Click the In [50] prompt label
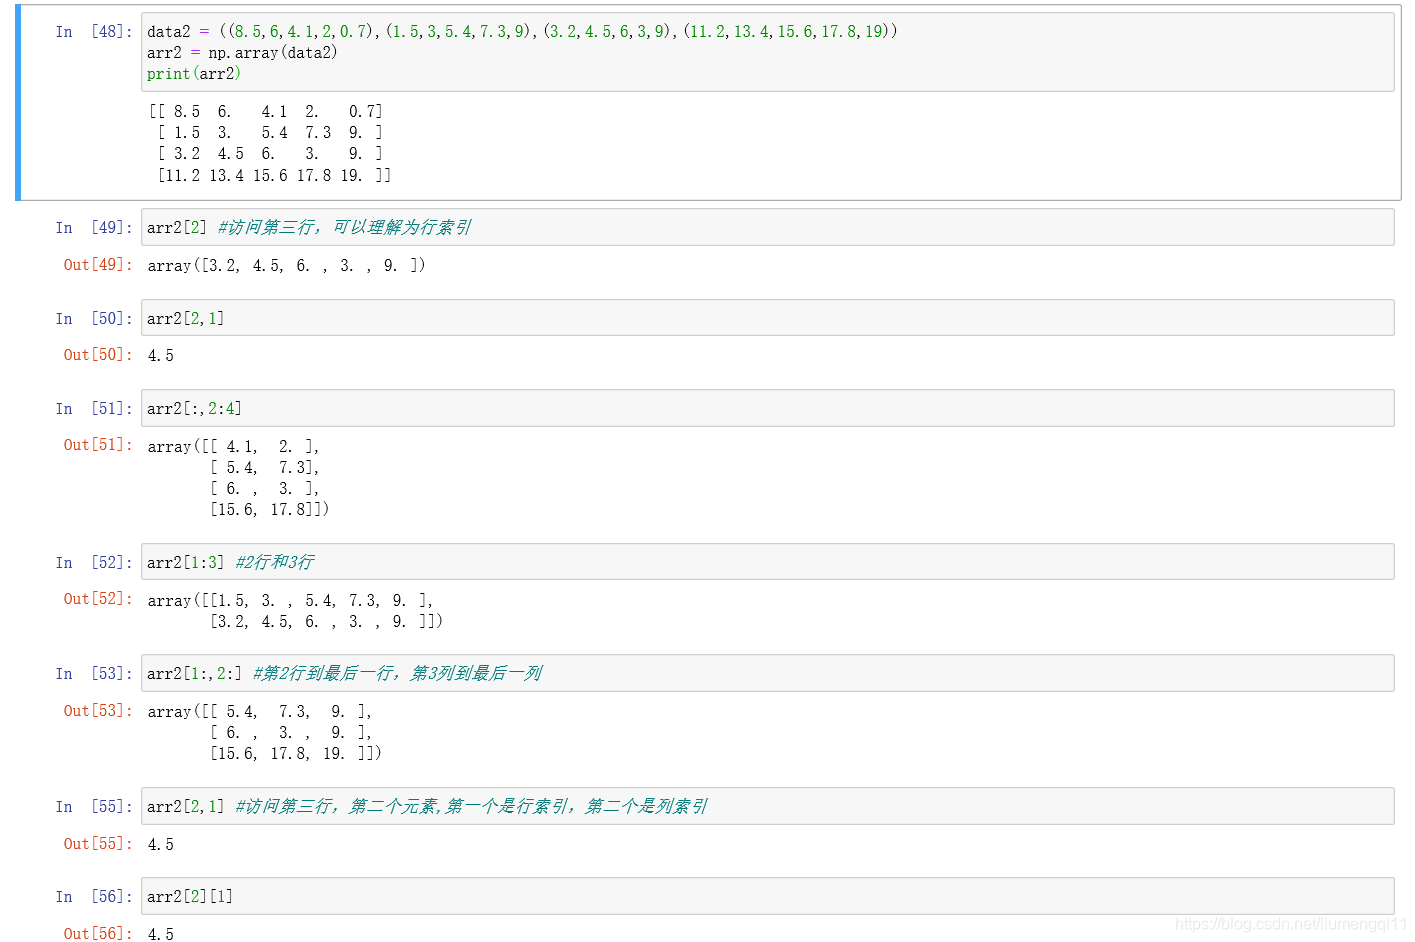The image size is (1415, 942). 94,319
